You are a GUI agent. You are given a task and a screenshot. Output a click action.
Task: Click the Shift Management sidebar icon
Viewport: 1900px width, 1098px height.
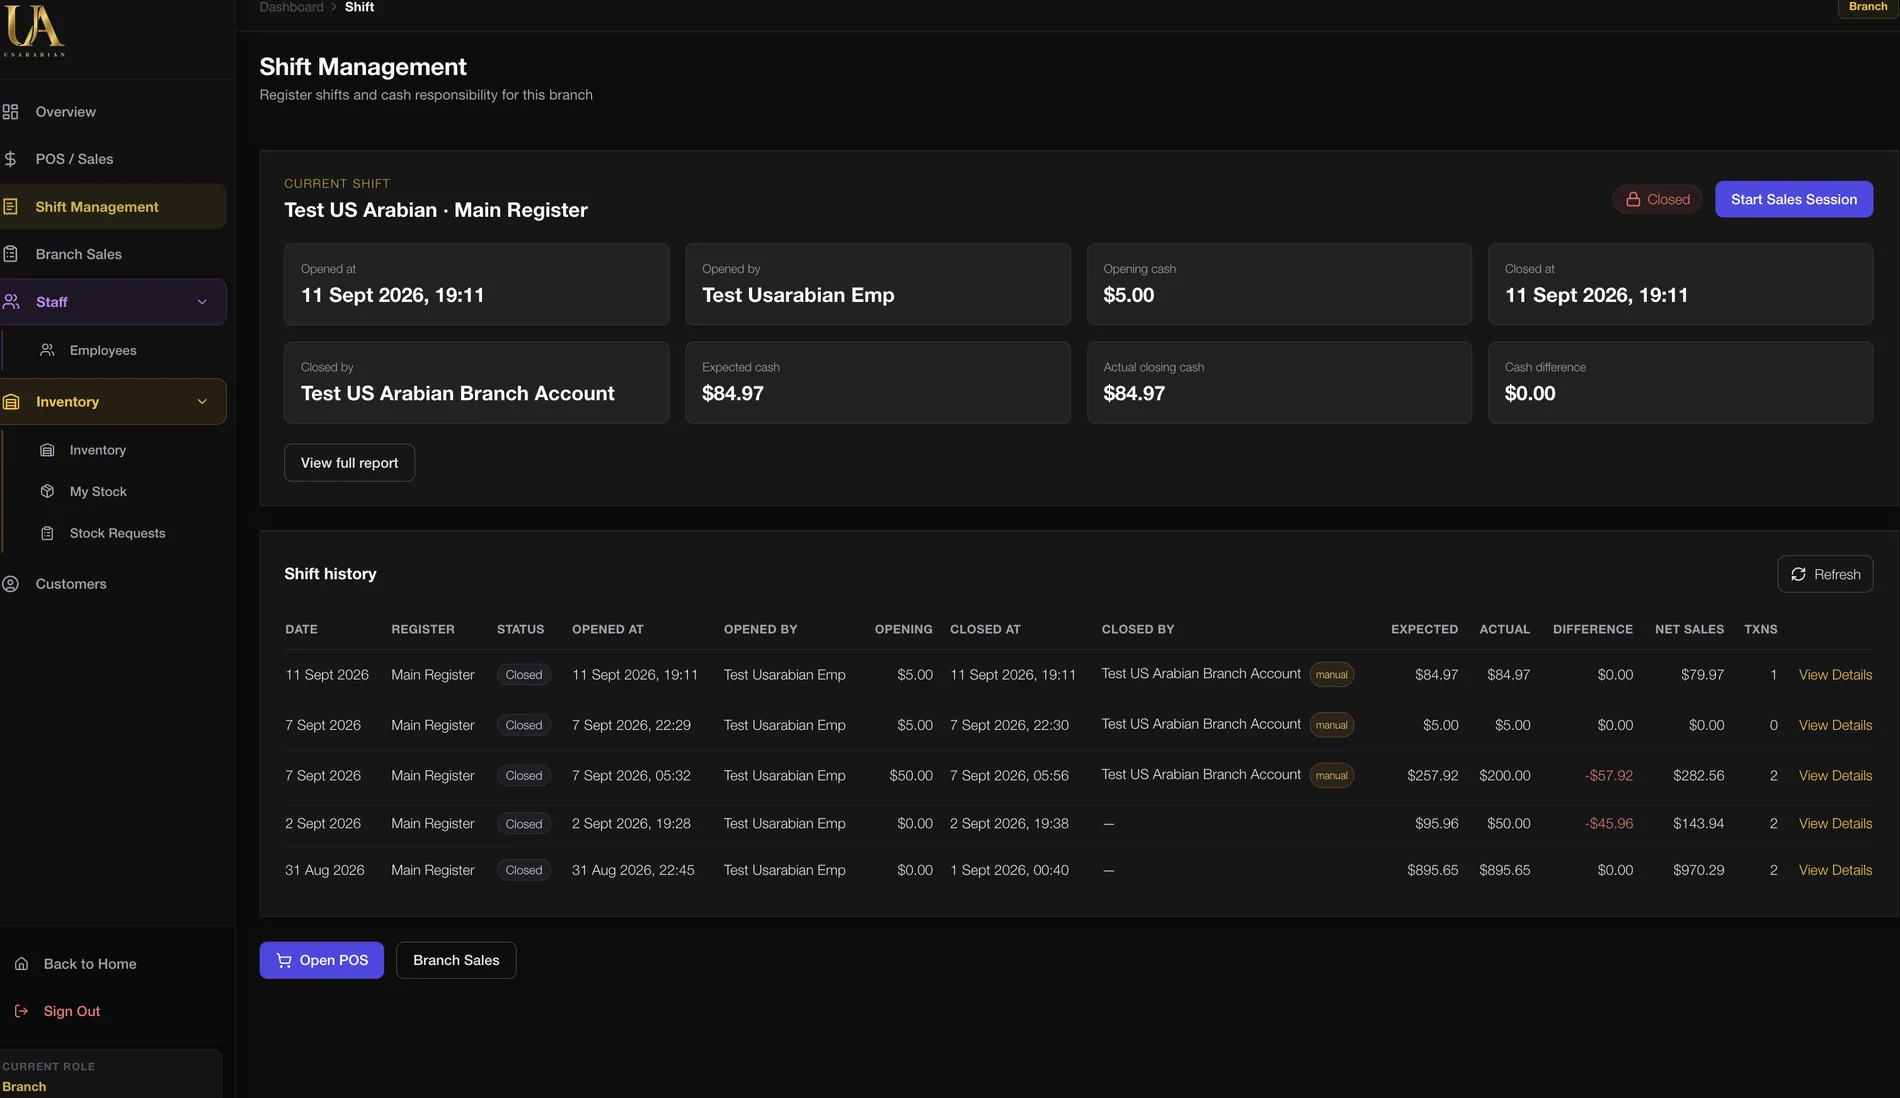pyautogui.click(x=11, y=207)
